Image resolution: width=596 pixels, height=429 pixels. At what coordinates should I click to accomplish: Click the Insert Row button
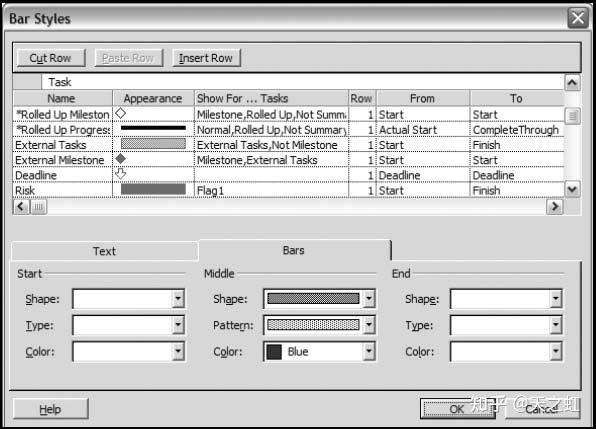tap(206, 58)
